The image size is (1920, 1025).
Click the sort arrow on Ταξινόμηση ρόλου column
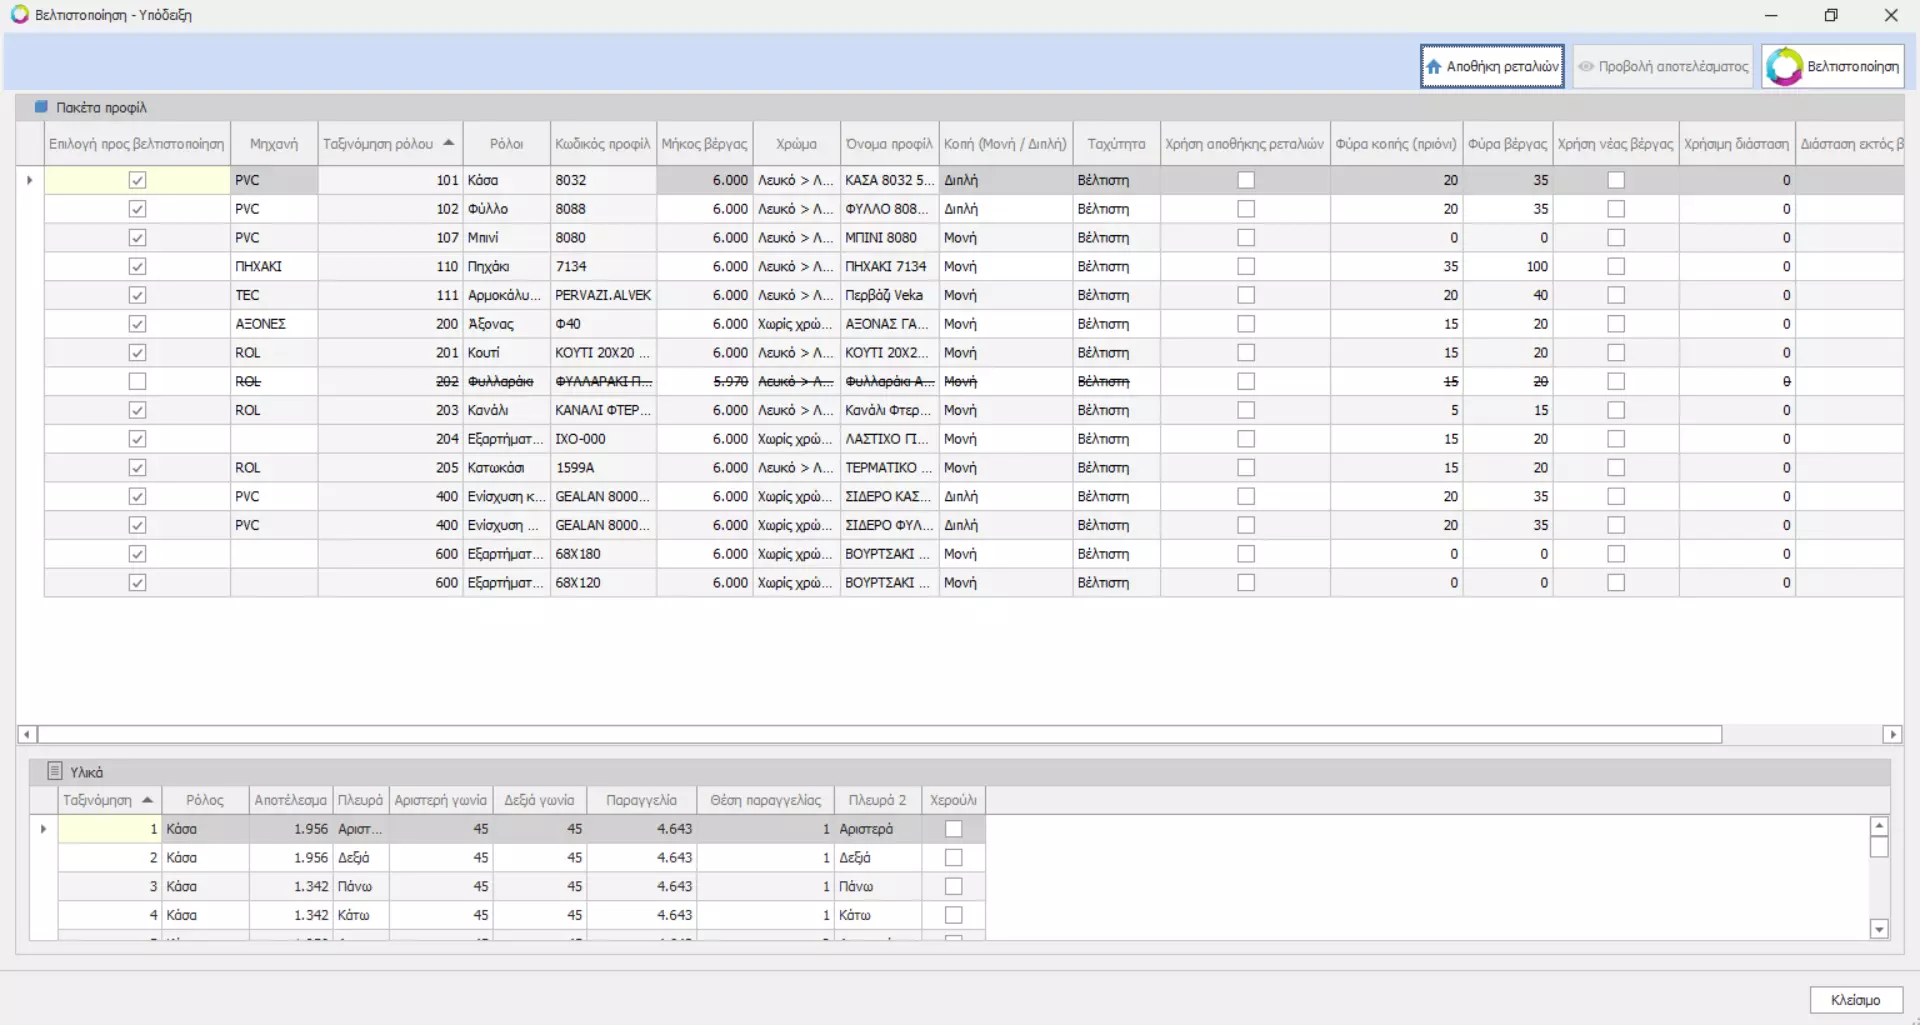449,143
